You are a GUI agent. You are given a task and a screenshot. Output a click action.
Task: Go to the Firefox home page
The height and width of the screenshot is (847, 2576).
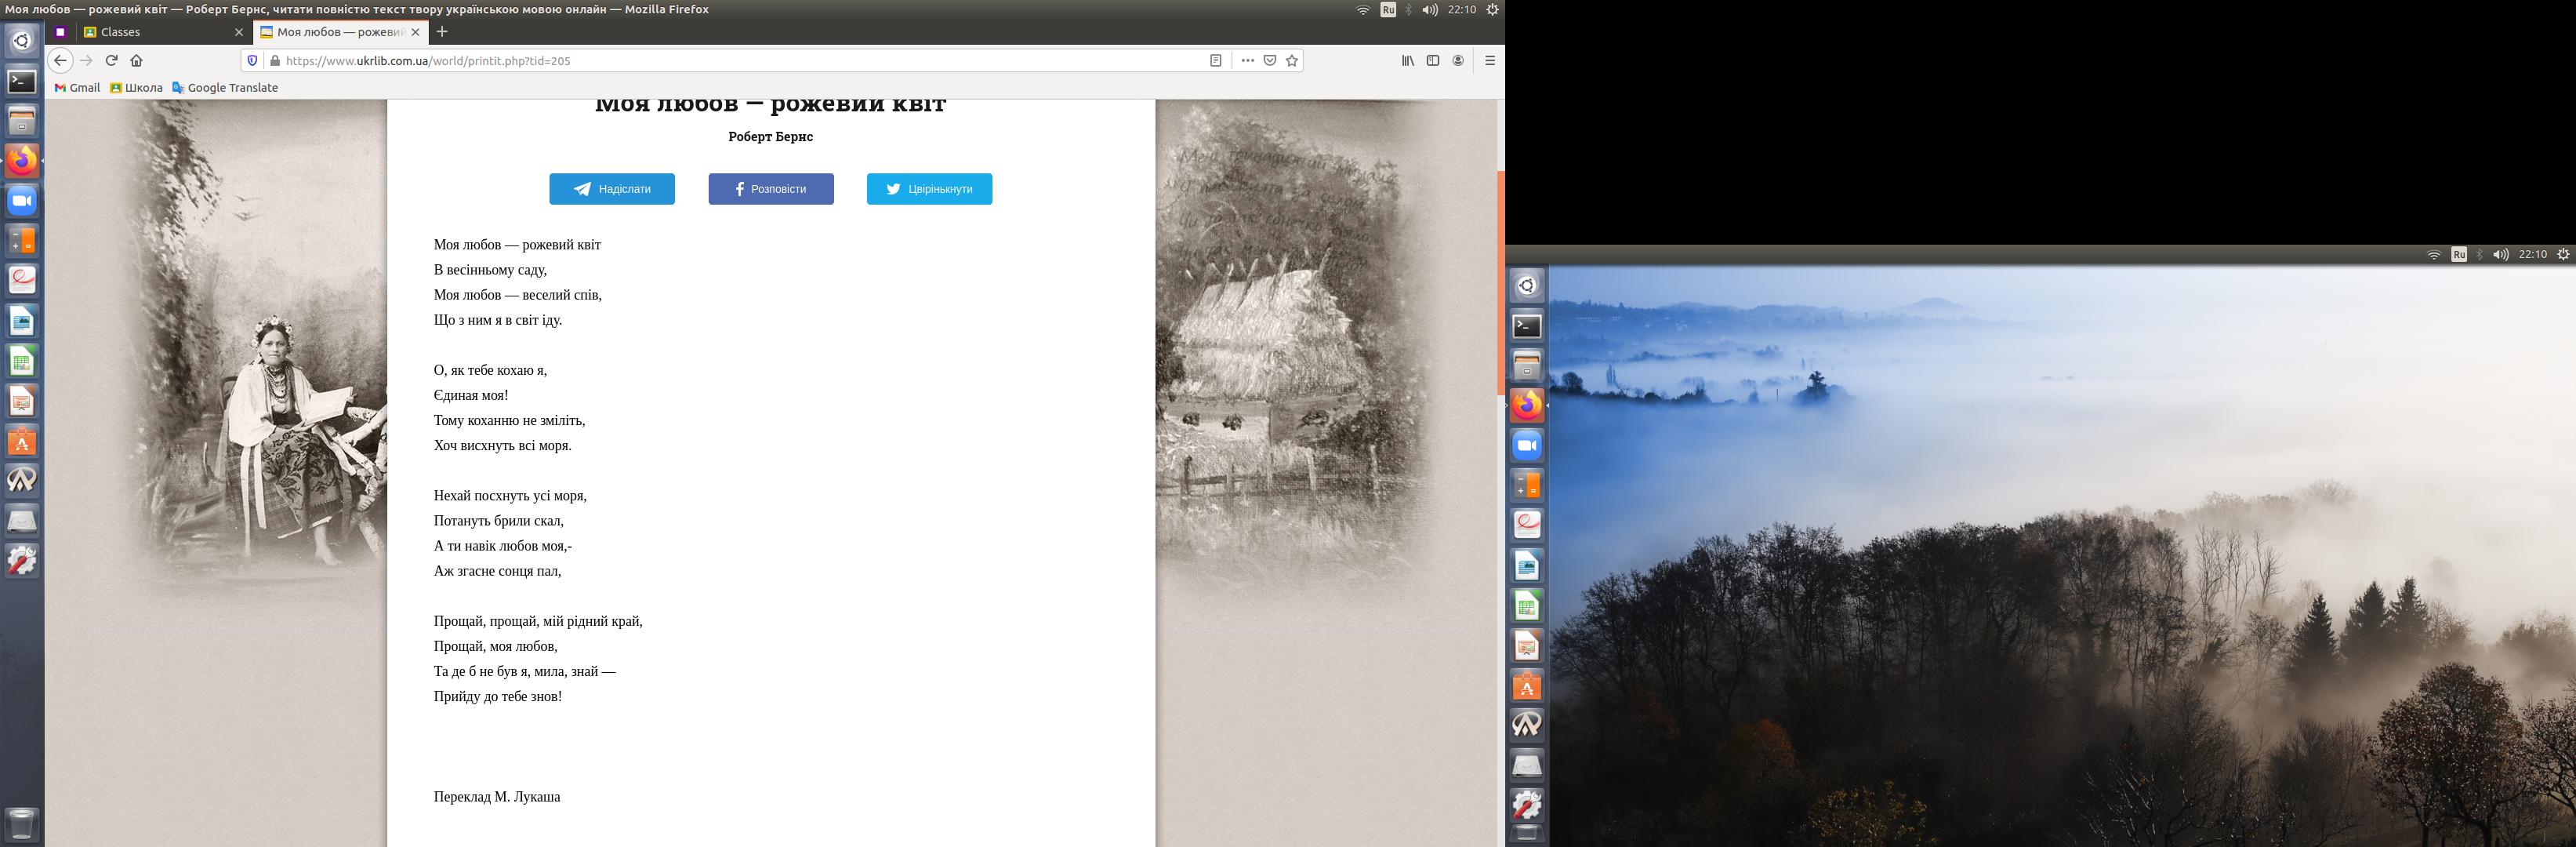click(x=137, y=60)
